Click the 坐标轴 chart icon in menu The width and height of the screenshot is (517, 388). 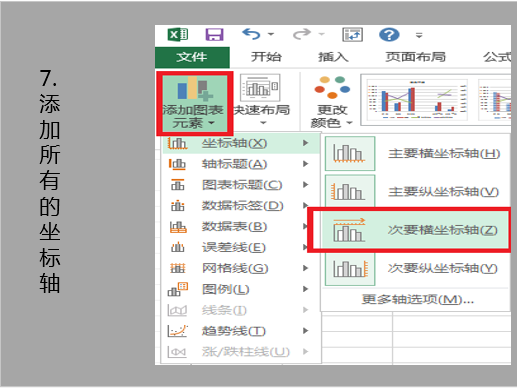(x=177, y=143)
